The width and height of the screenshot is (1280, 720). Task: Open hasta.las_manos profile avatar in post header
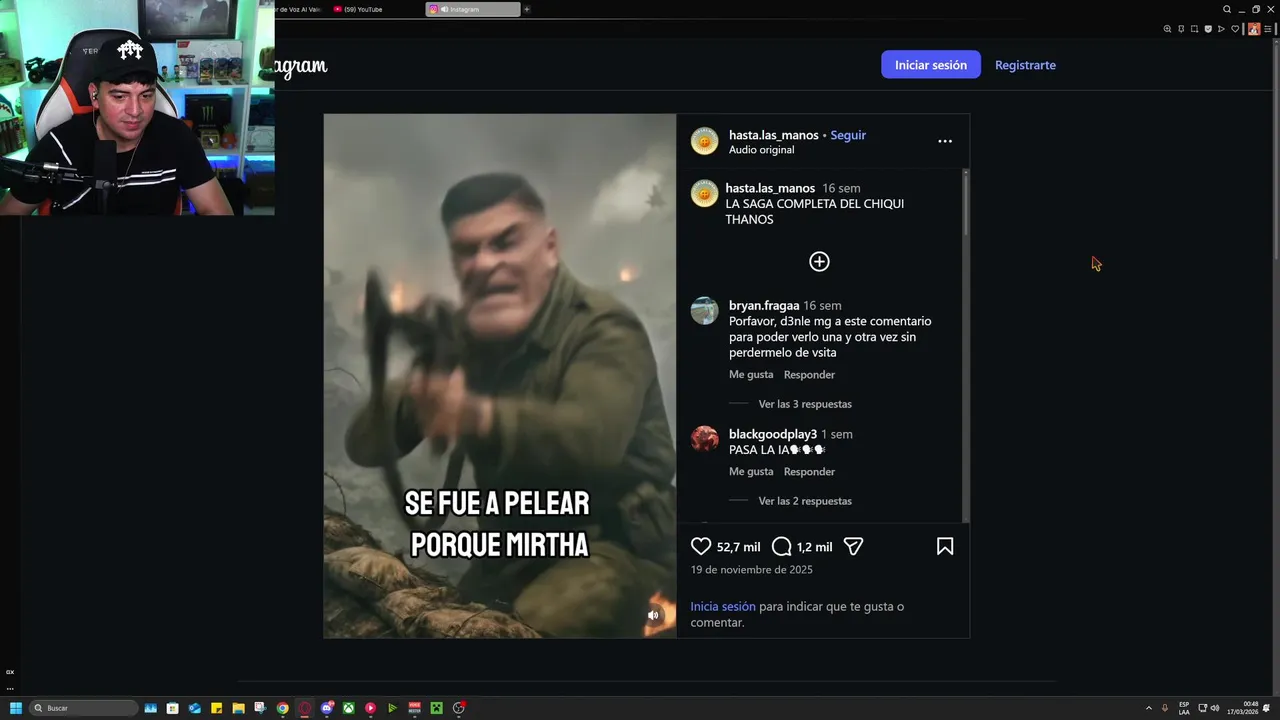[x=704, y=141]
